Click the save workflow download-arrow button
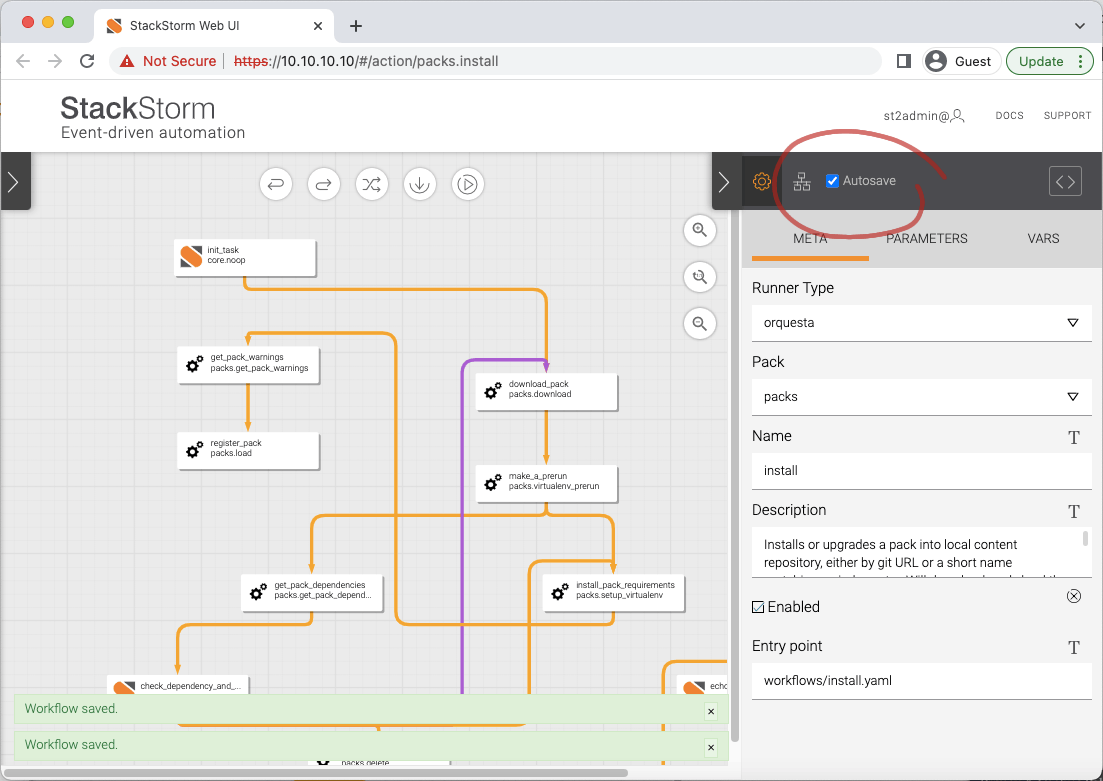The image size is (1103, 781). pyautogui.click(x=419, y=184)
